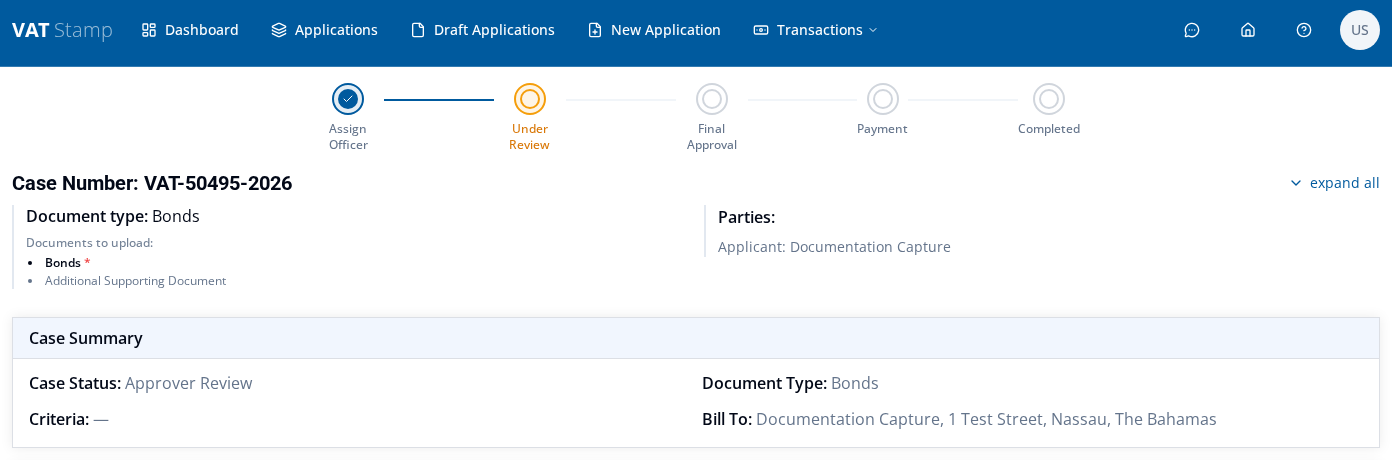This screenshot has width=1392, height=460.
Task: Start a New Application
Action: (654, 30)
